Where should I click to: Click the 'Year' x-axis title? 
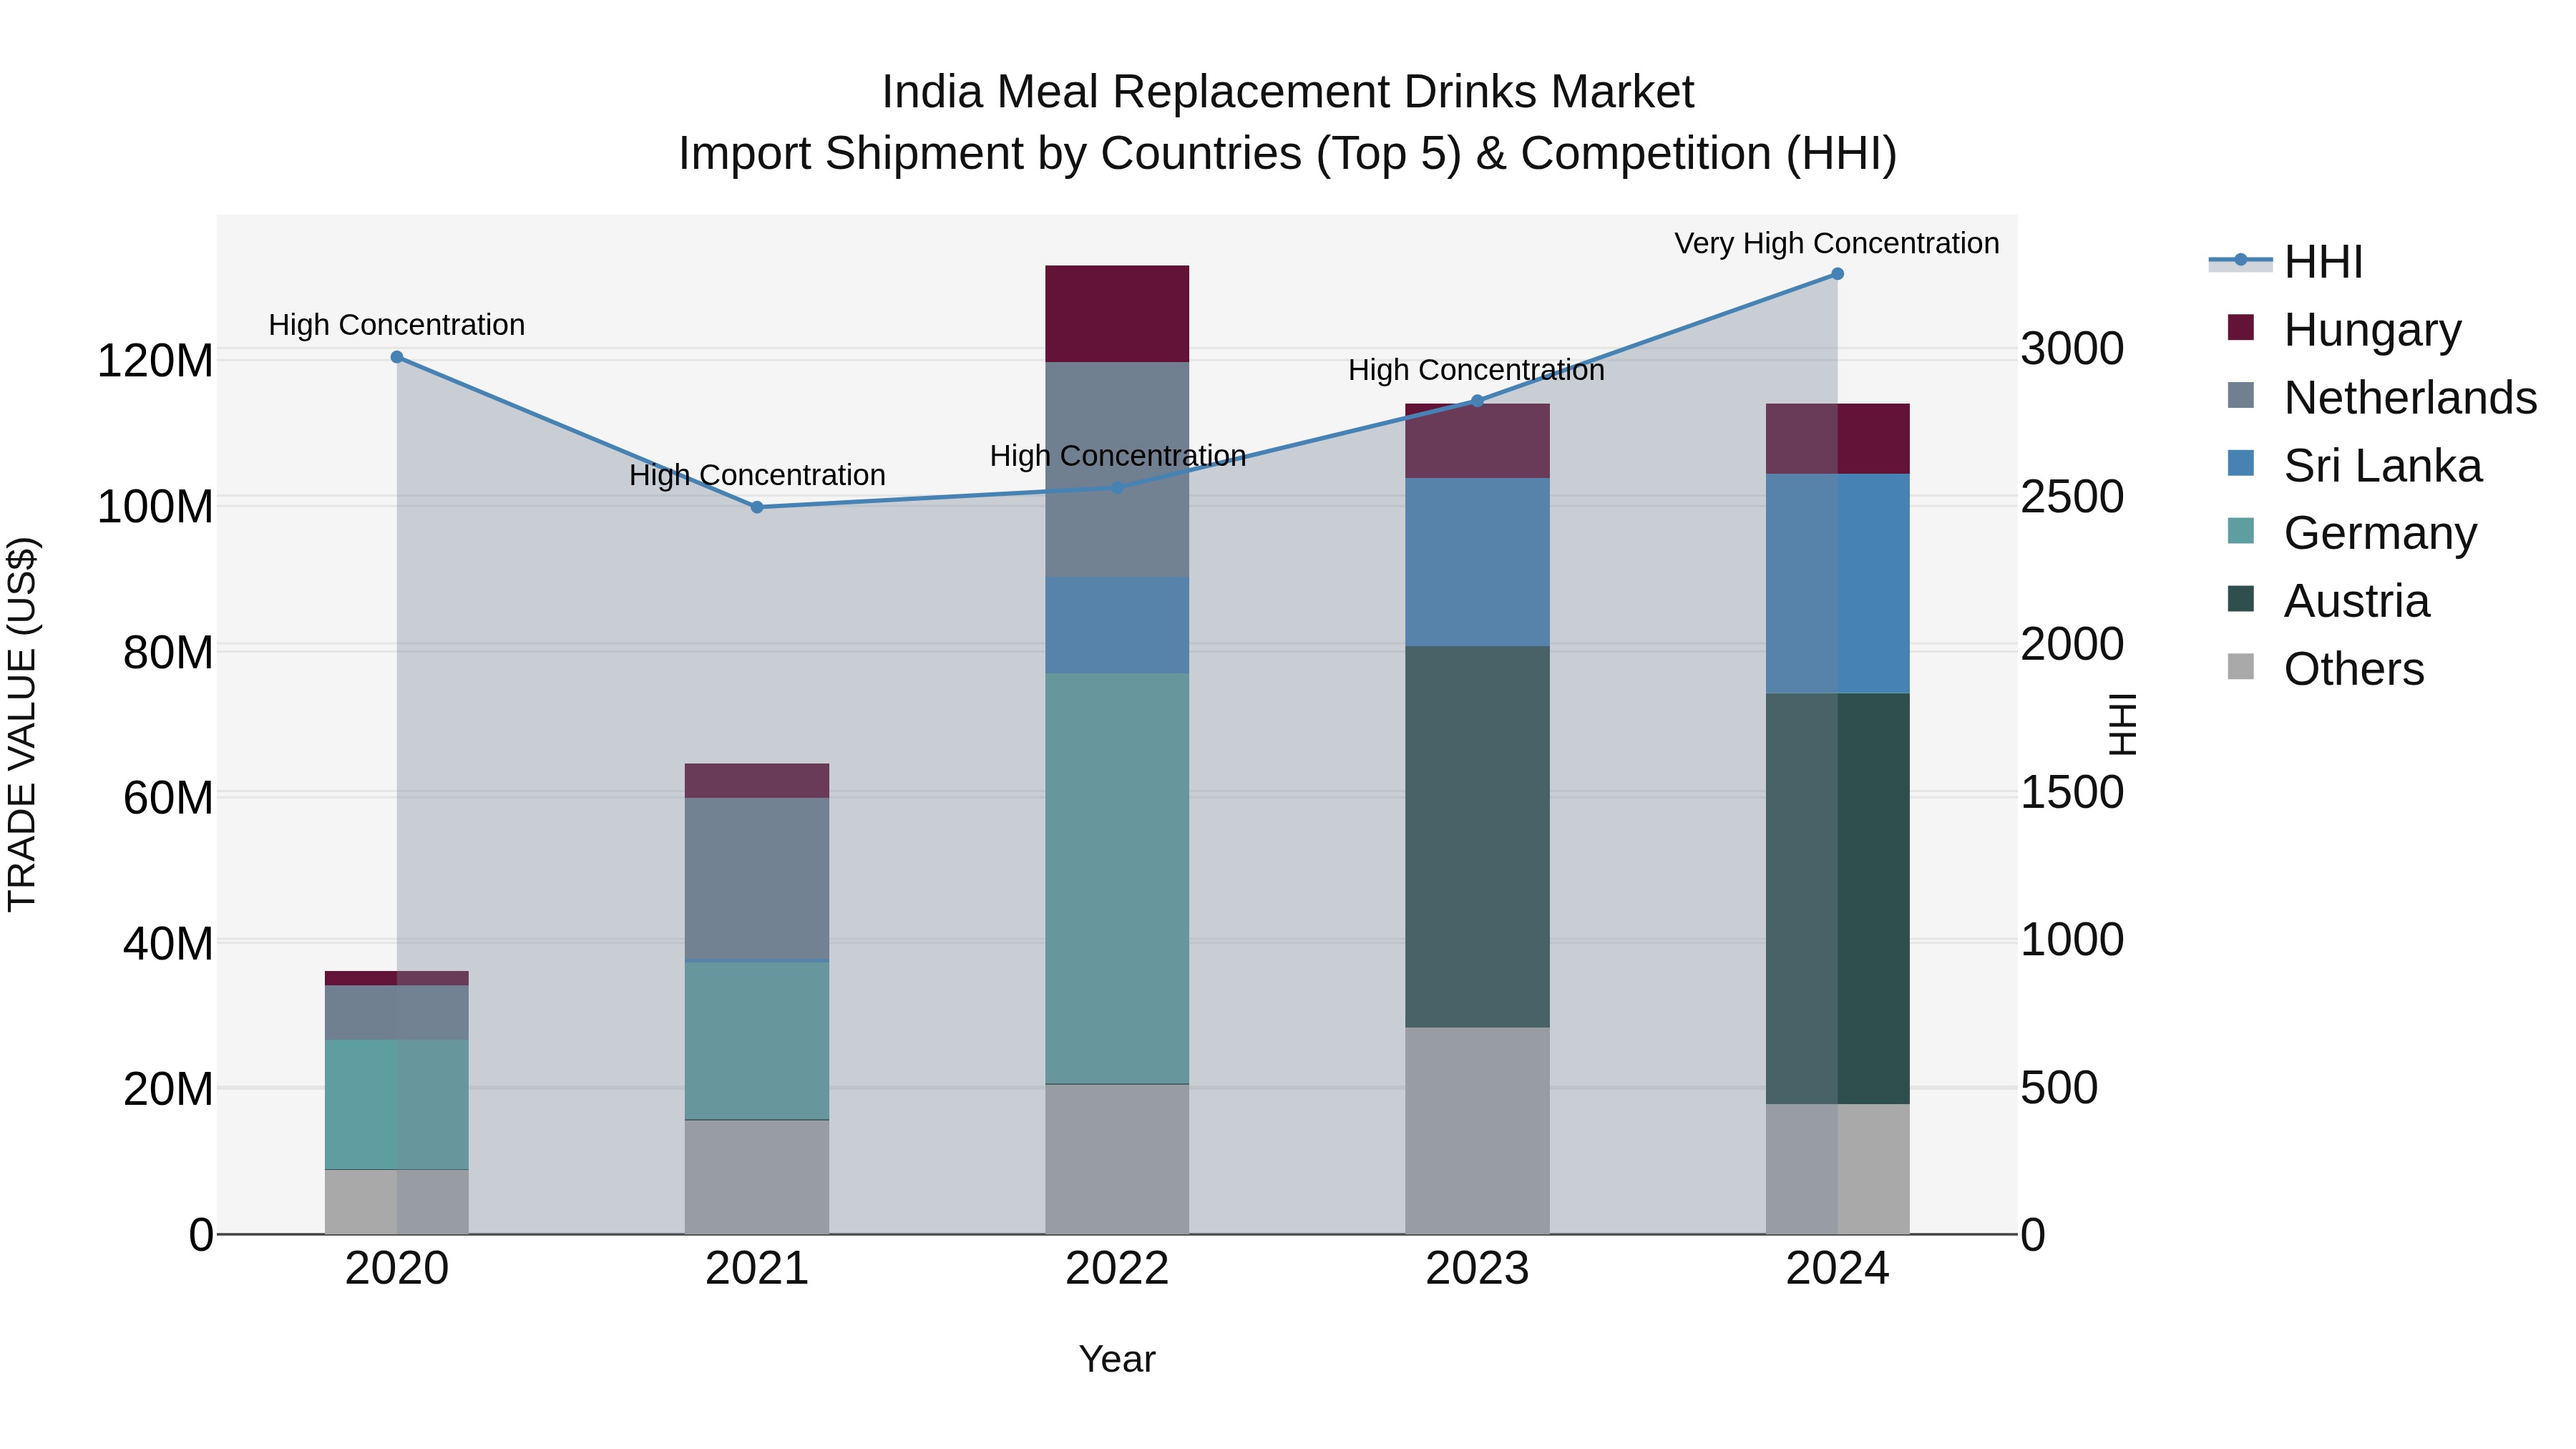[1117, 1360]
